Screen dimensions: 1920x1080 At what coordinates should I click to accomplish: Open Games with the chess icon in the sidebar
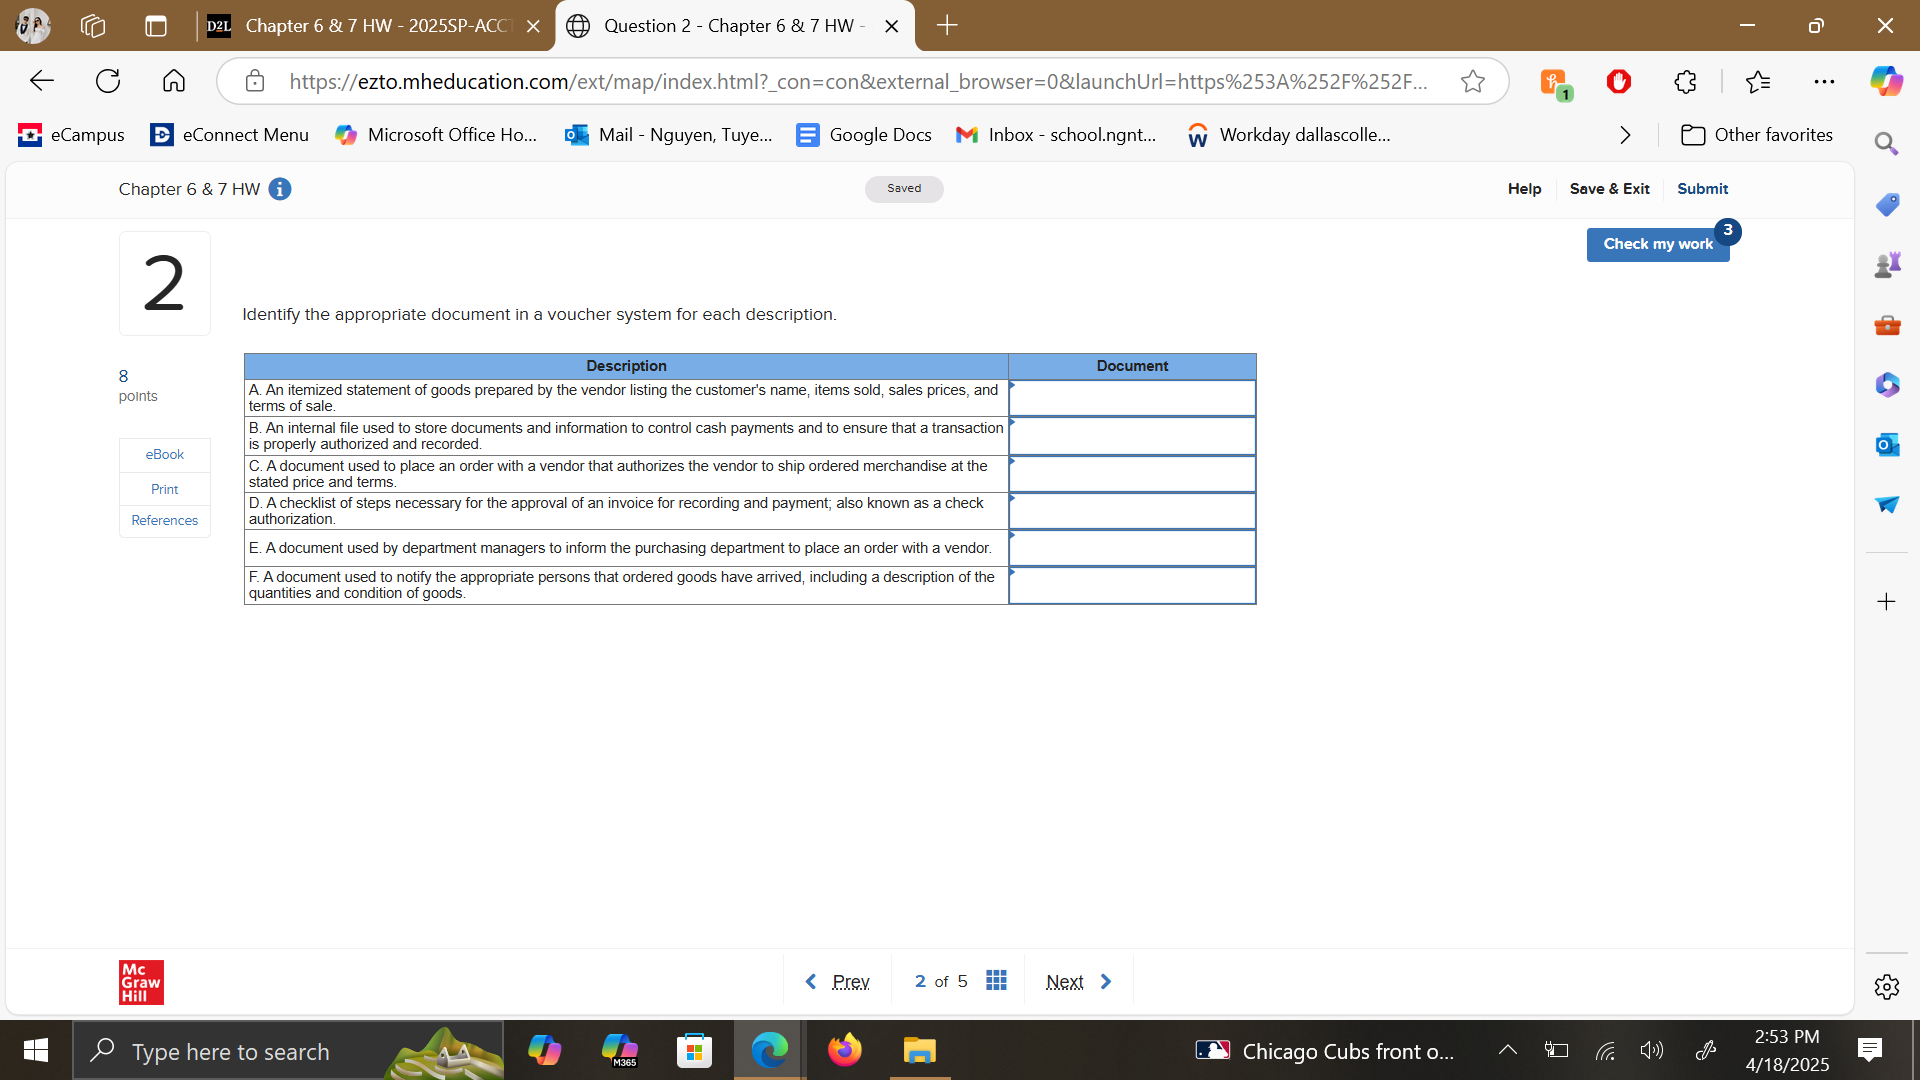pyautogui.click(x=1887, y=264)
